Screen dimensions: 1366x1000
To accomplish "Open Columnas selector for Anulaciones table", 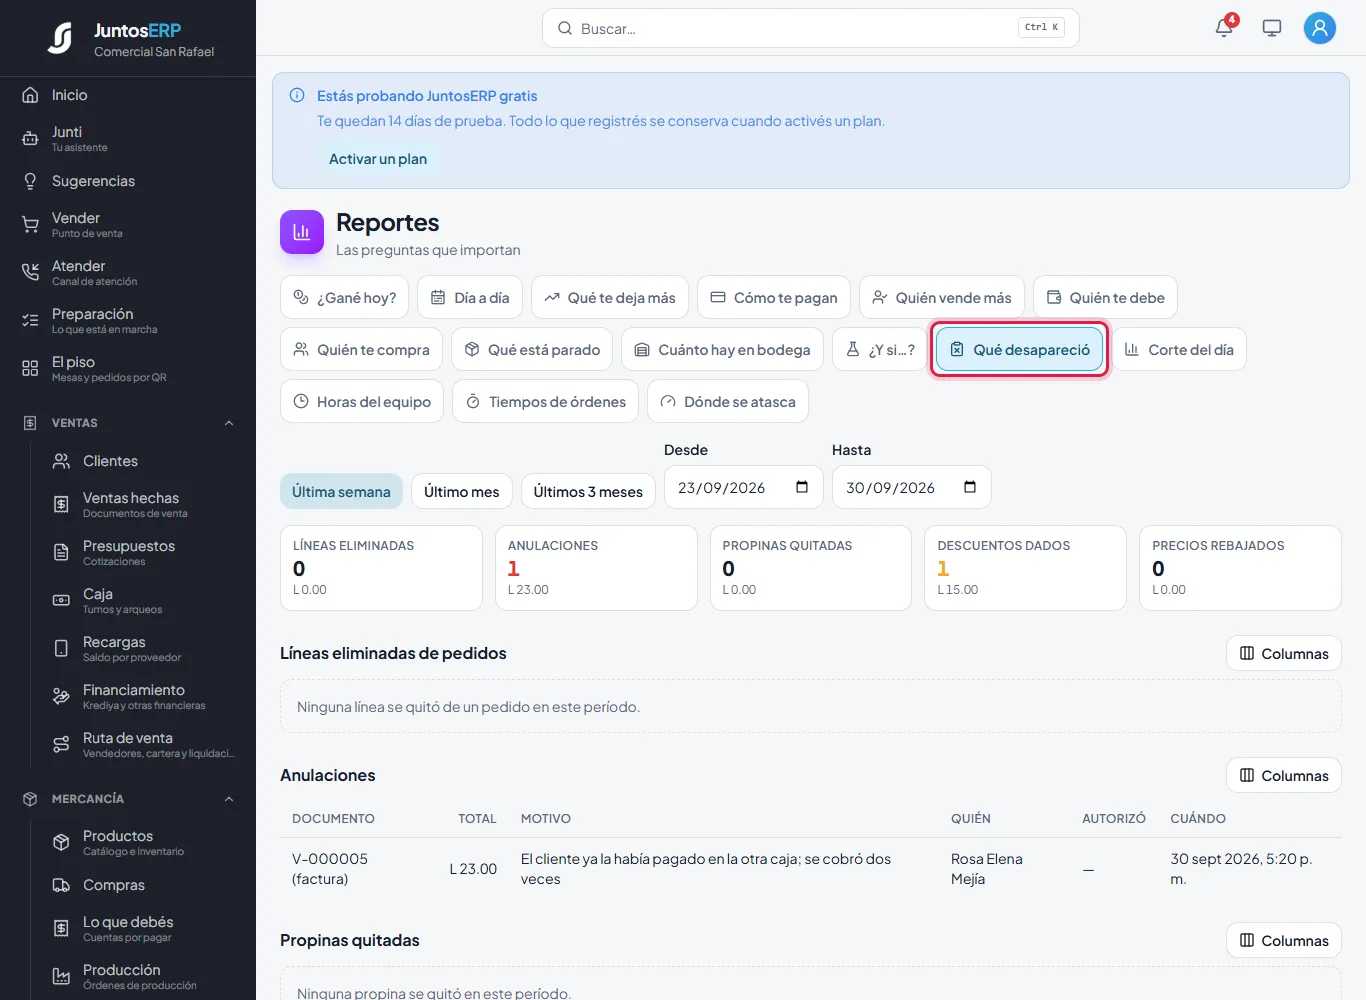I will (1284, 775).
